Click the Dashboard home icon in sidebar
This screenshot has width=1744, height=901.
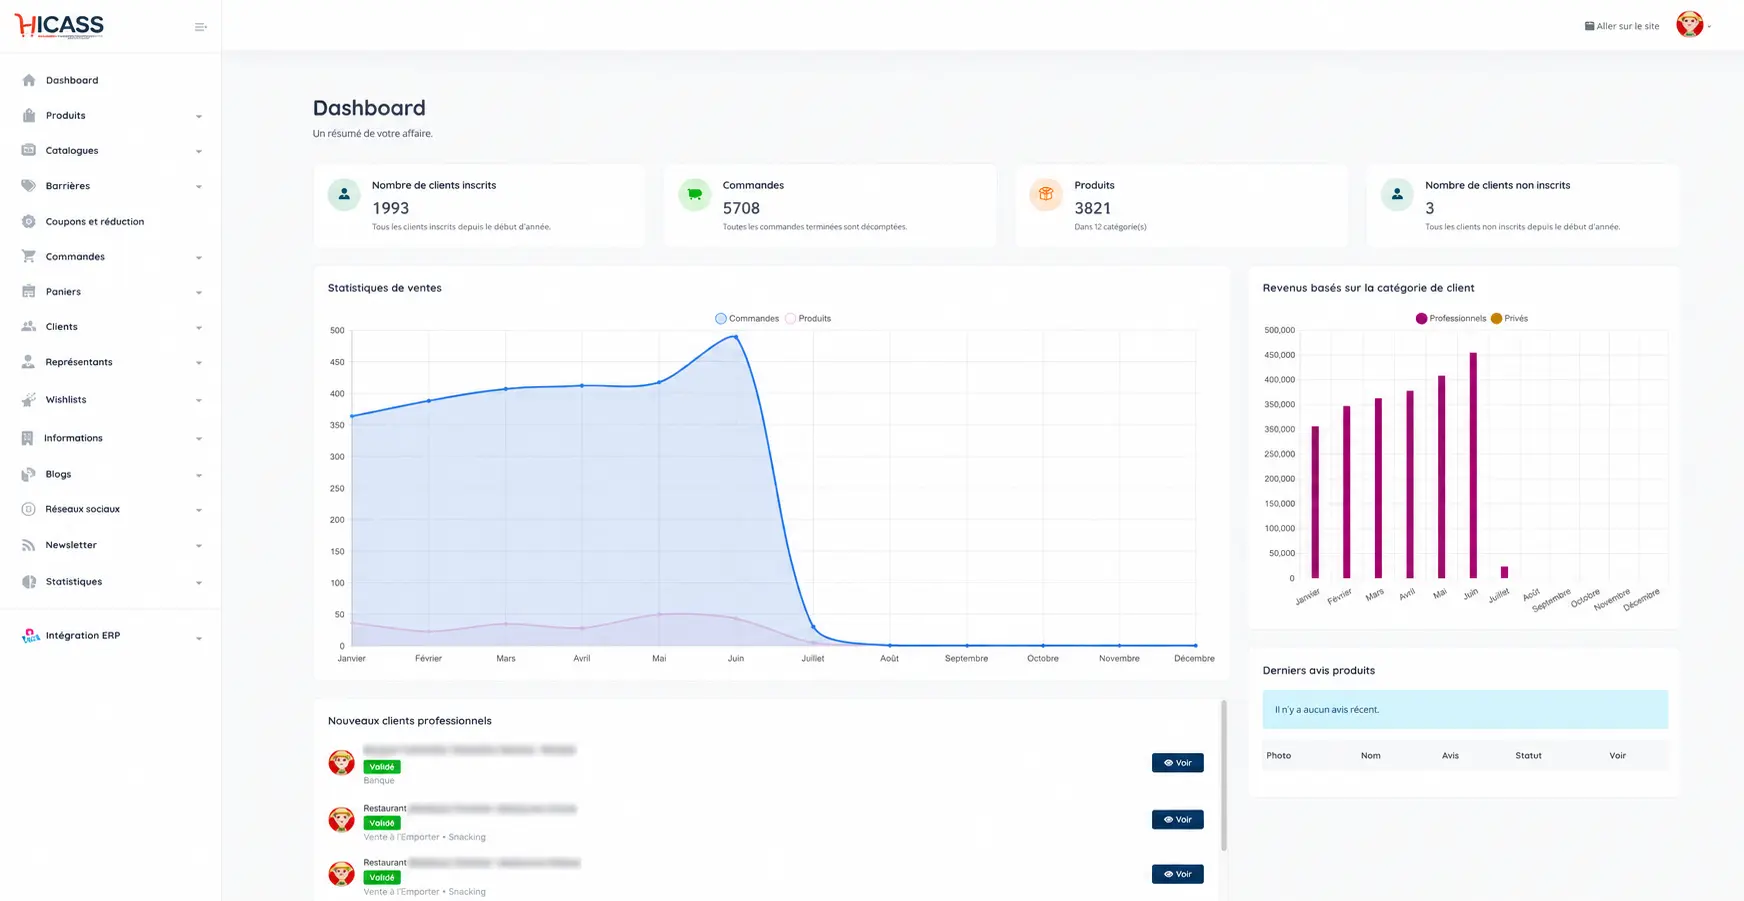click(x=29, y=80)
